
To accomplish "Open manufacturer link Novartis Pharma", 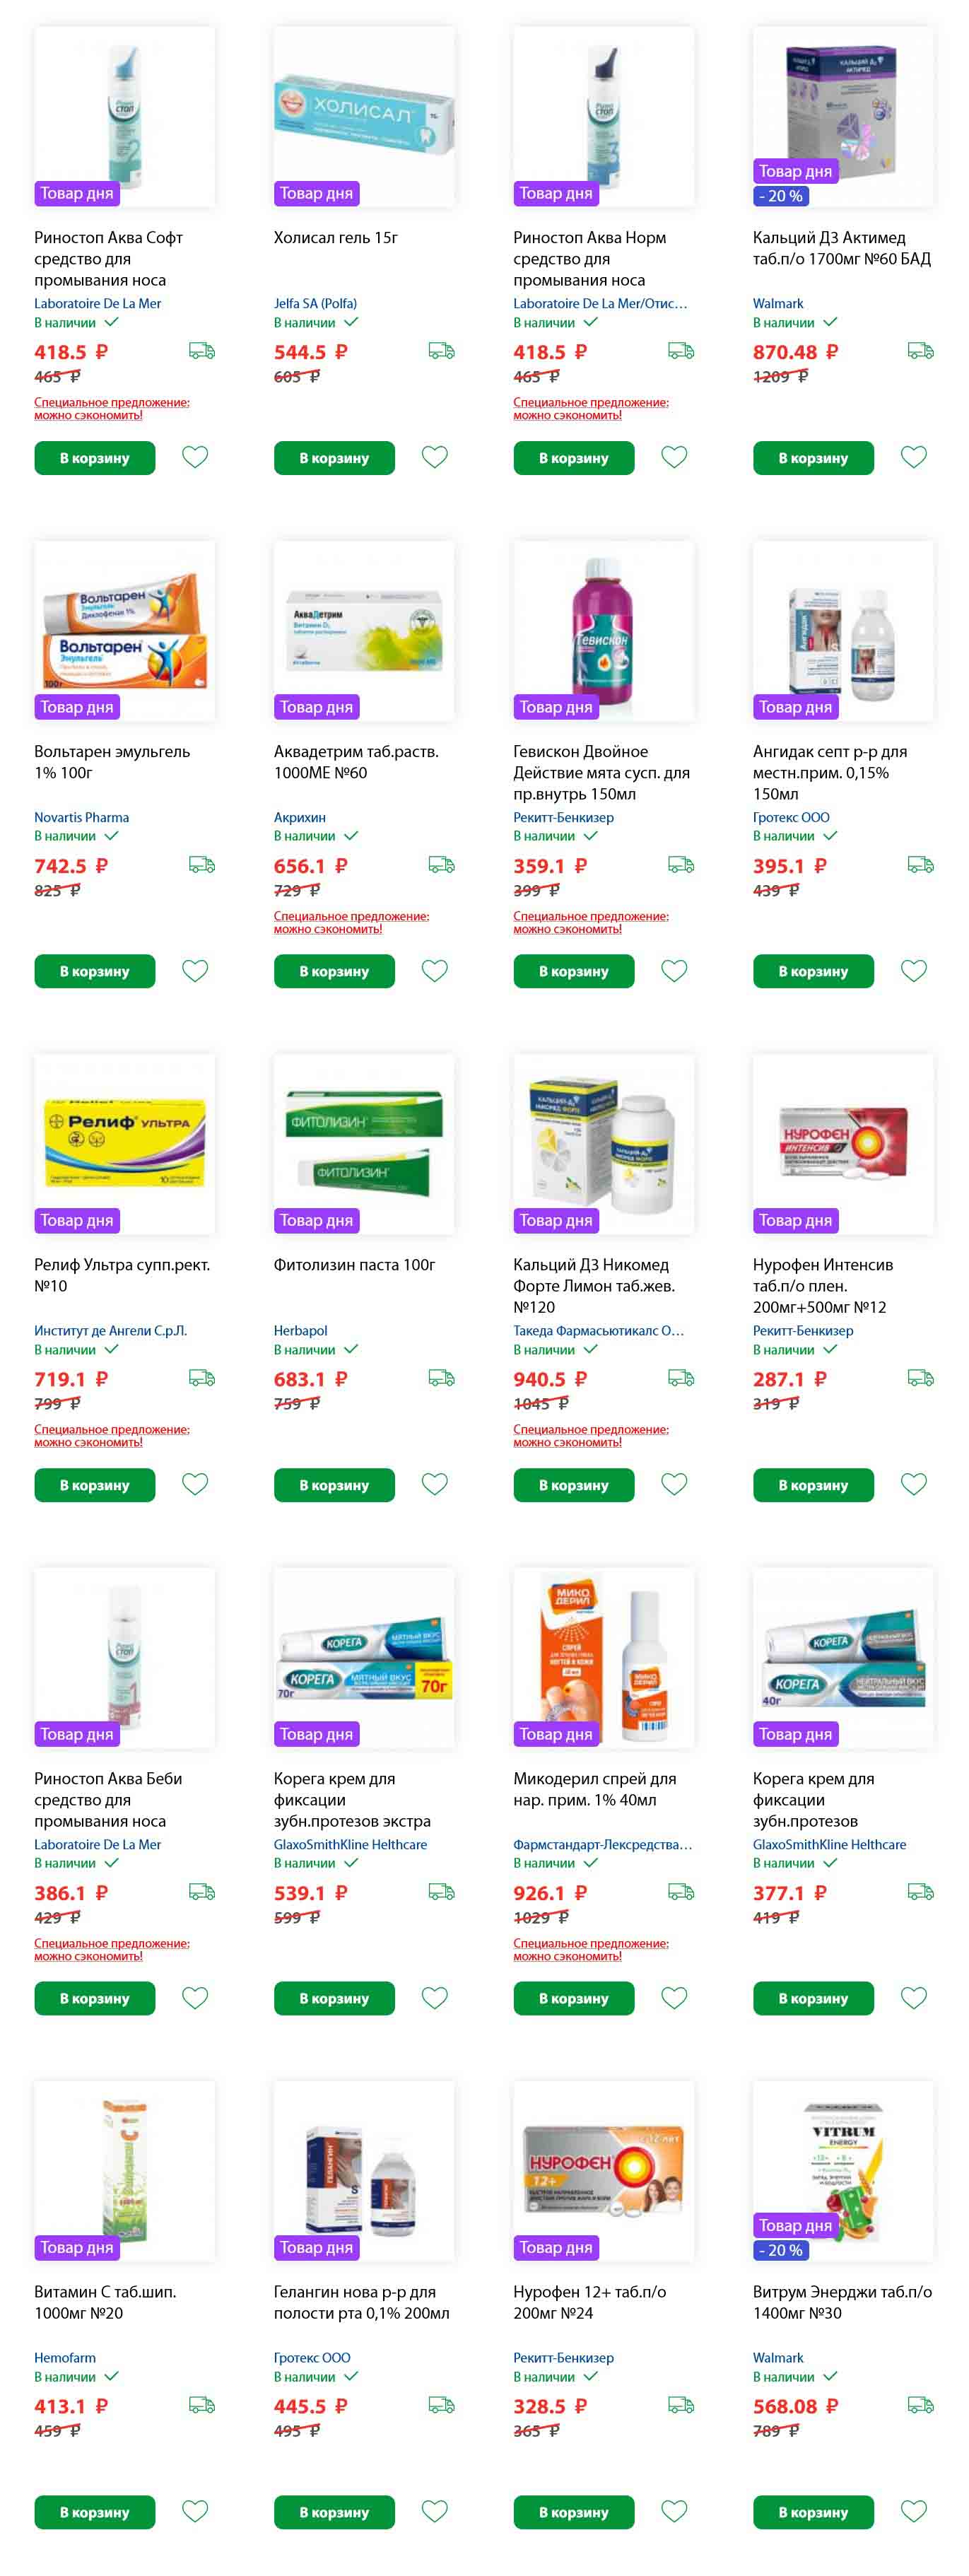I will [x=82, y=817].
